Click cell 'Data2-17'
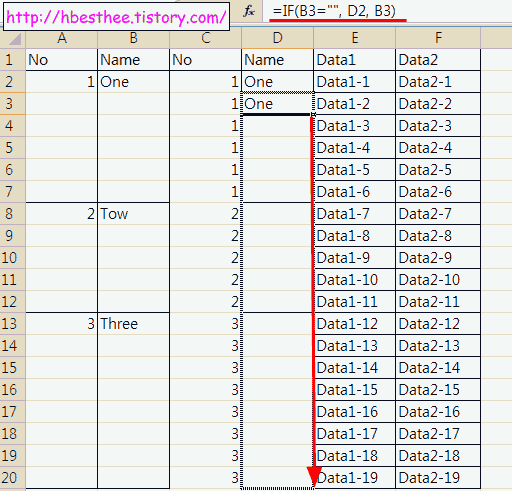The width and height of the screenshot is (512, 491). (x=438, y=434)
